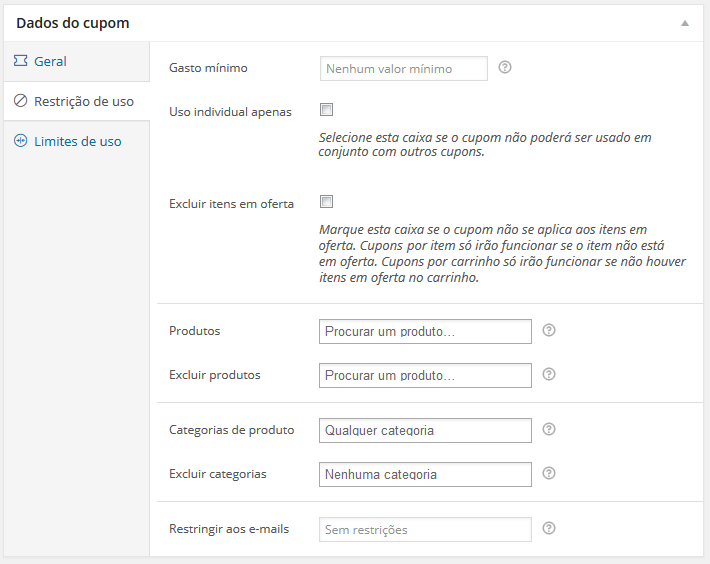Screen dimensions: 710x564
Task: Click the Gasto mínimo input field
Action: (403, 68)
